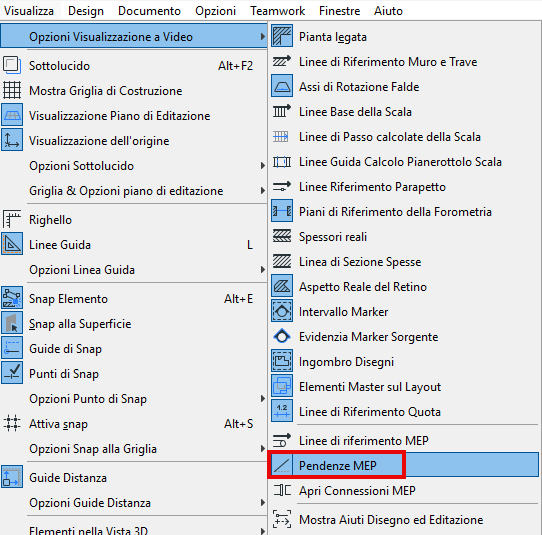Click the Guide Distanza icon
542x535 pixels.
12,477
